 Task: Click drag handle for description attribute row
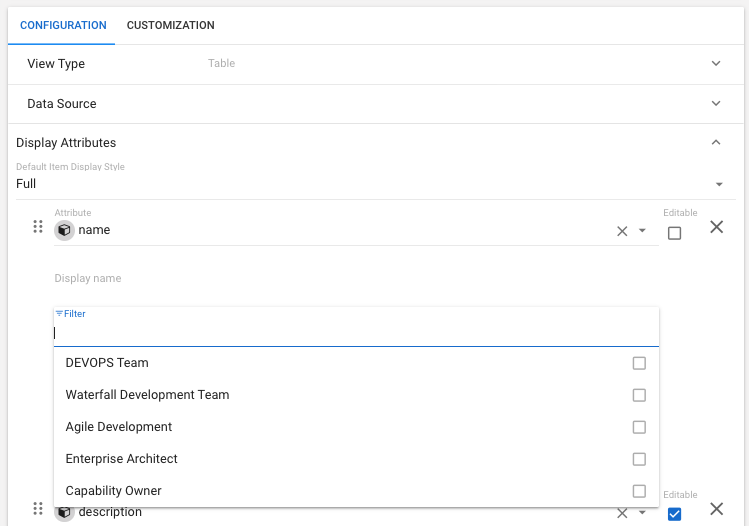(x=38, y=509)
